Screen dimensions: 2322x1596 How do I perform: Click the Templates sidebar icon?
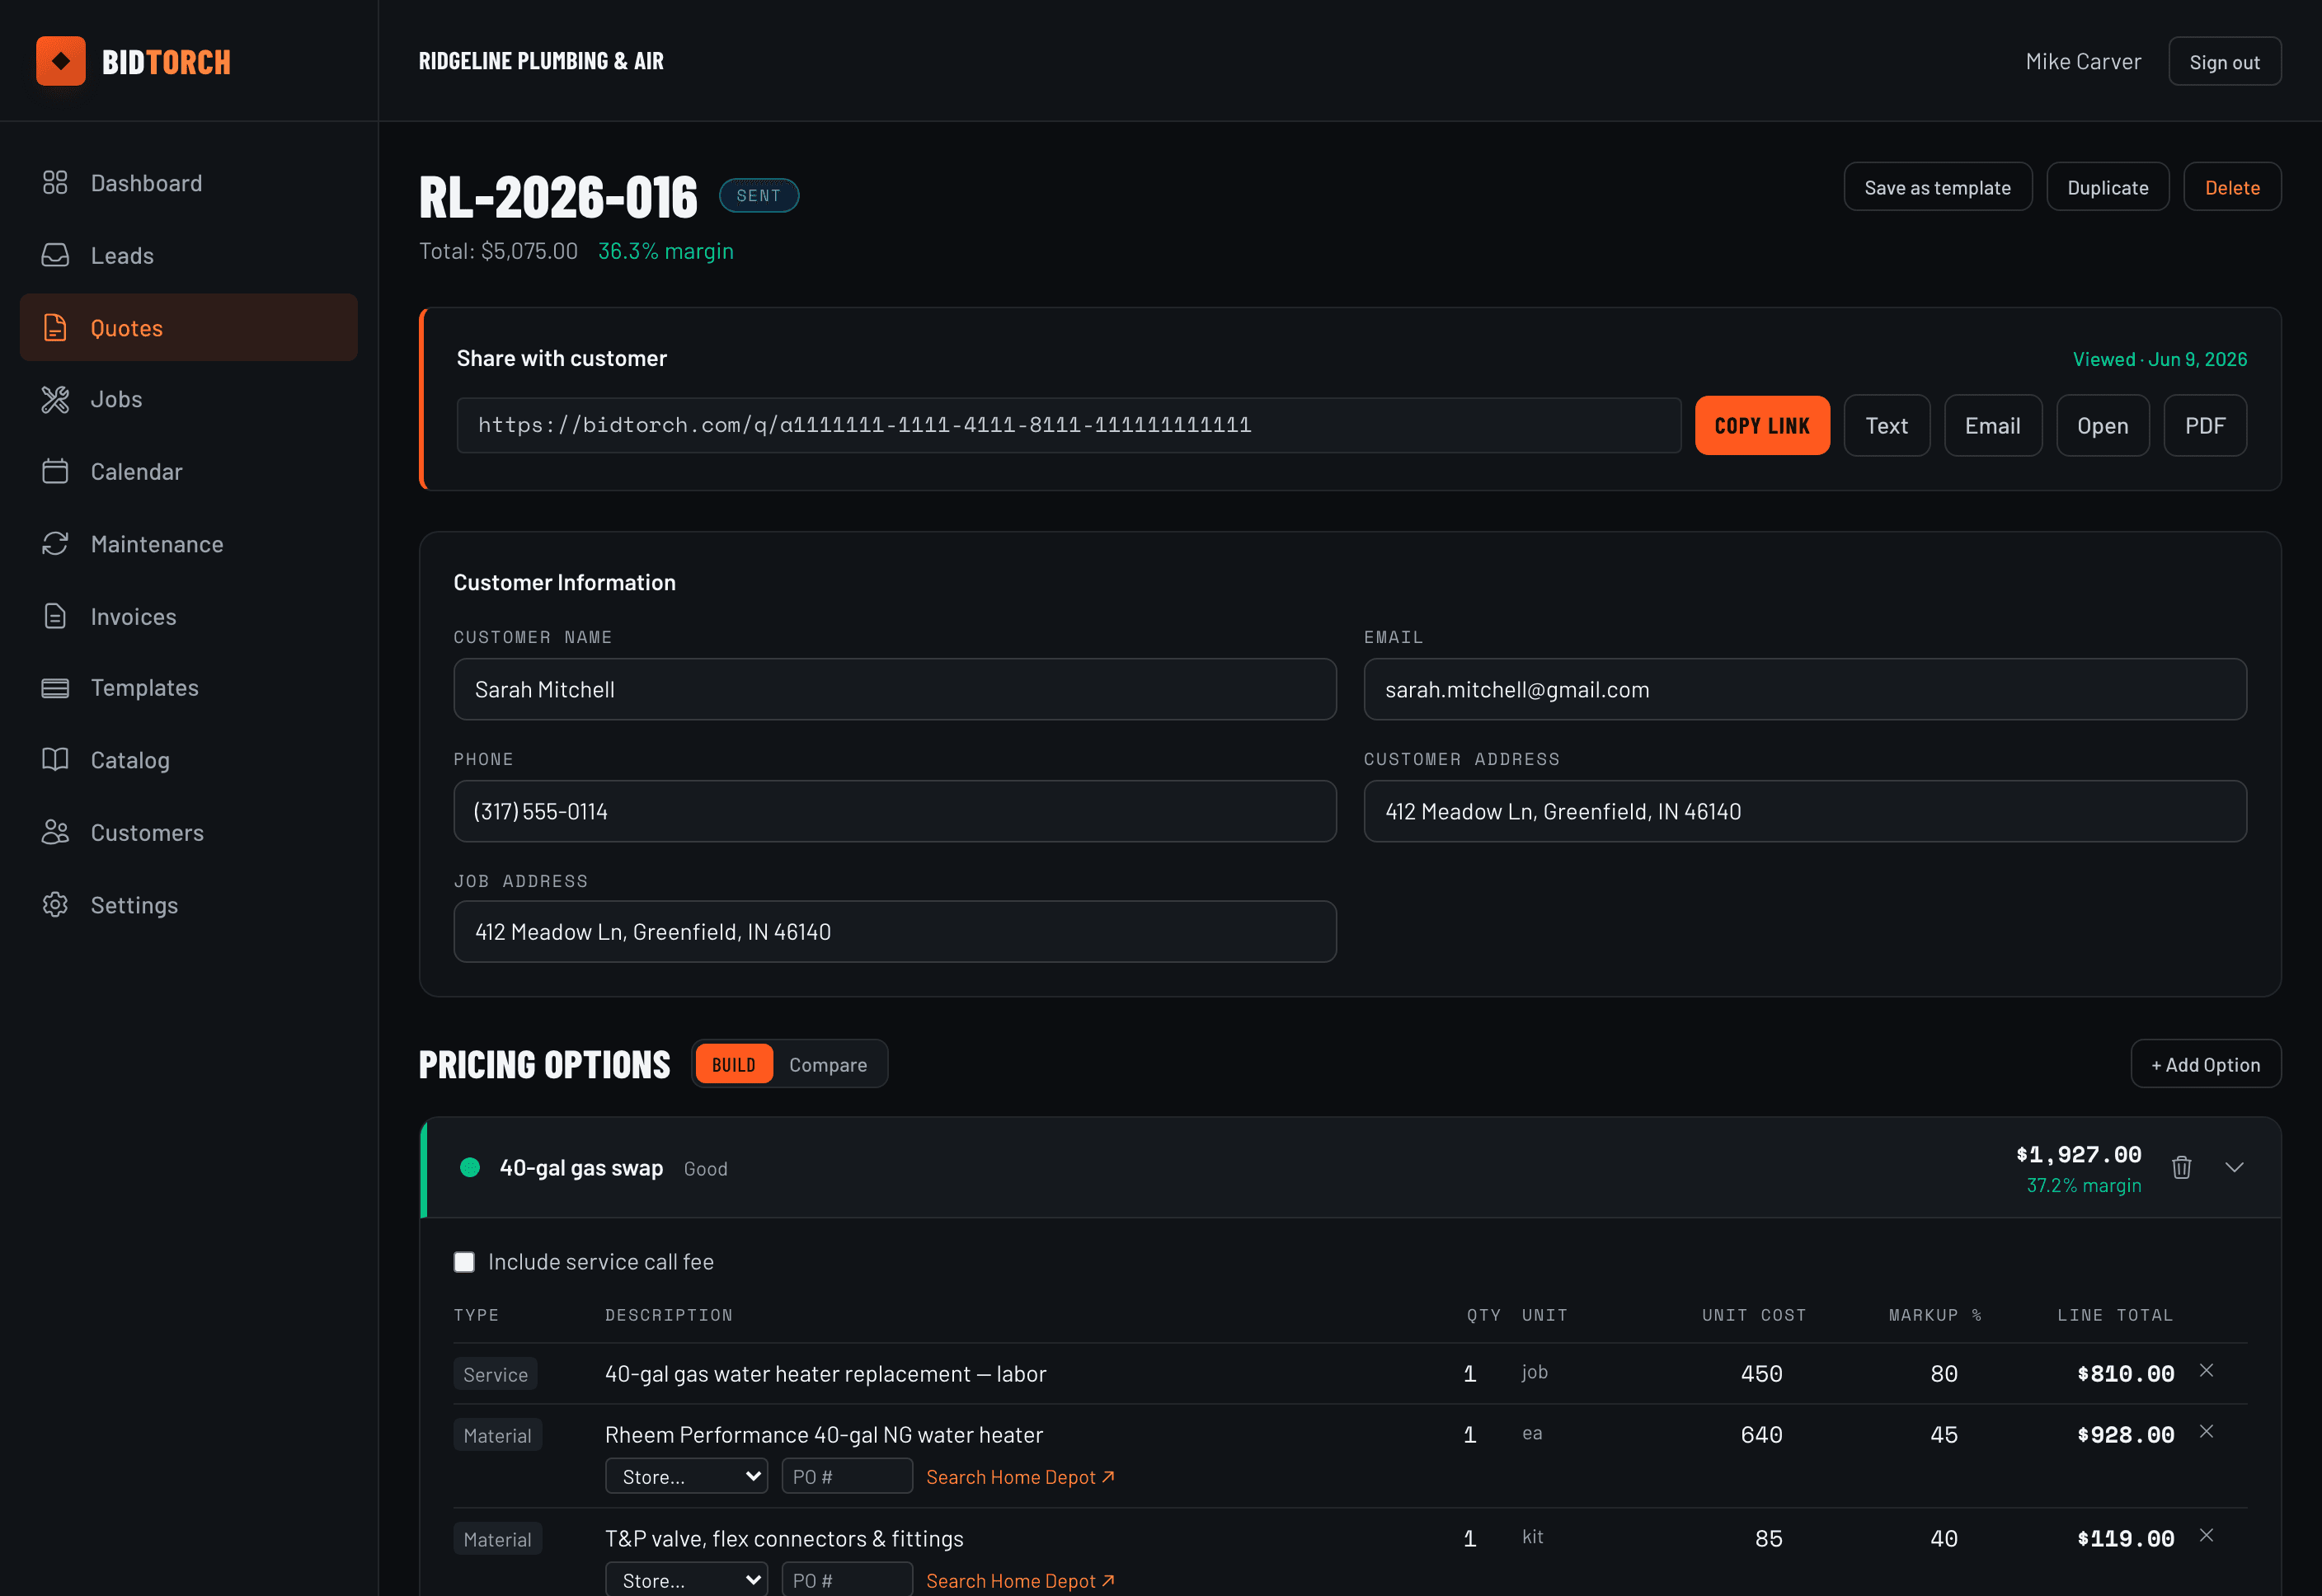pyautogui.click(x=55, y=688)
